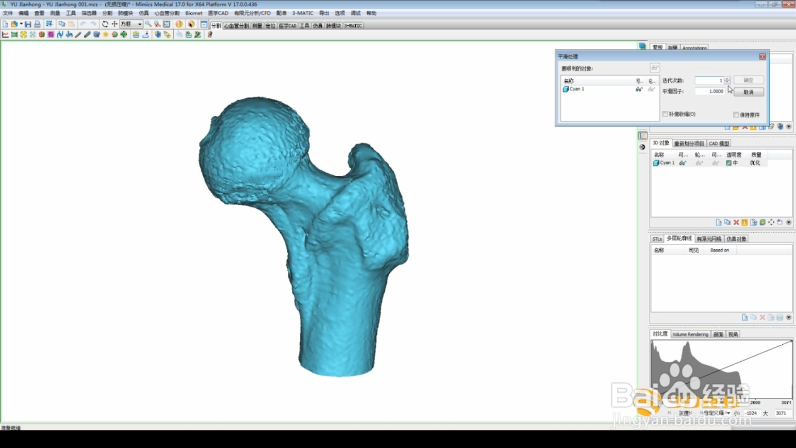Click the yellow info icon in 3D objects panel
The image size is (796, 448).
coord(745,222)
